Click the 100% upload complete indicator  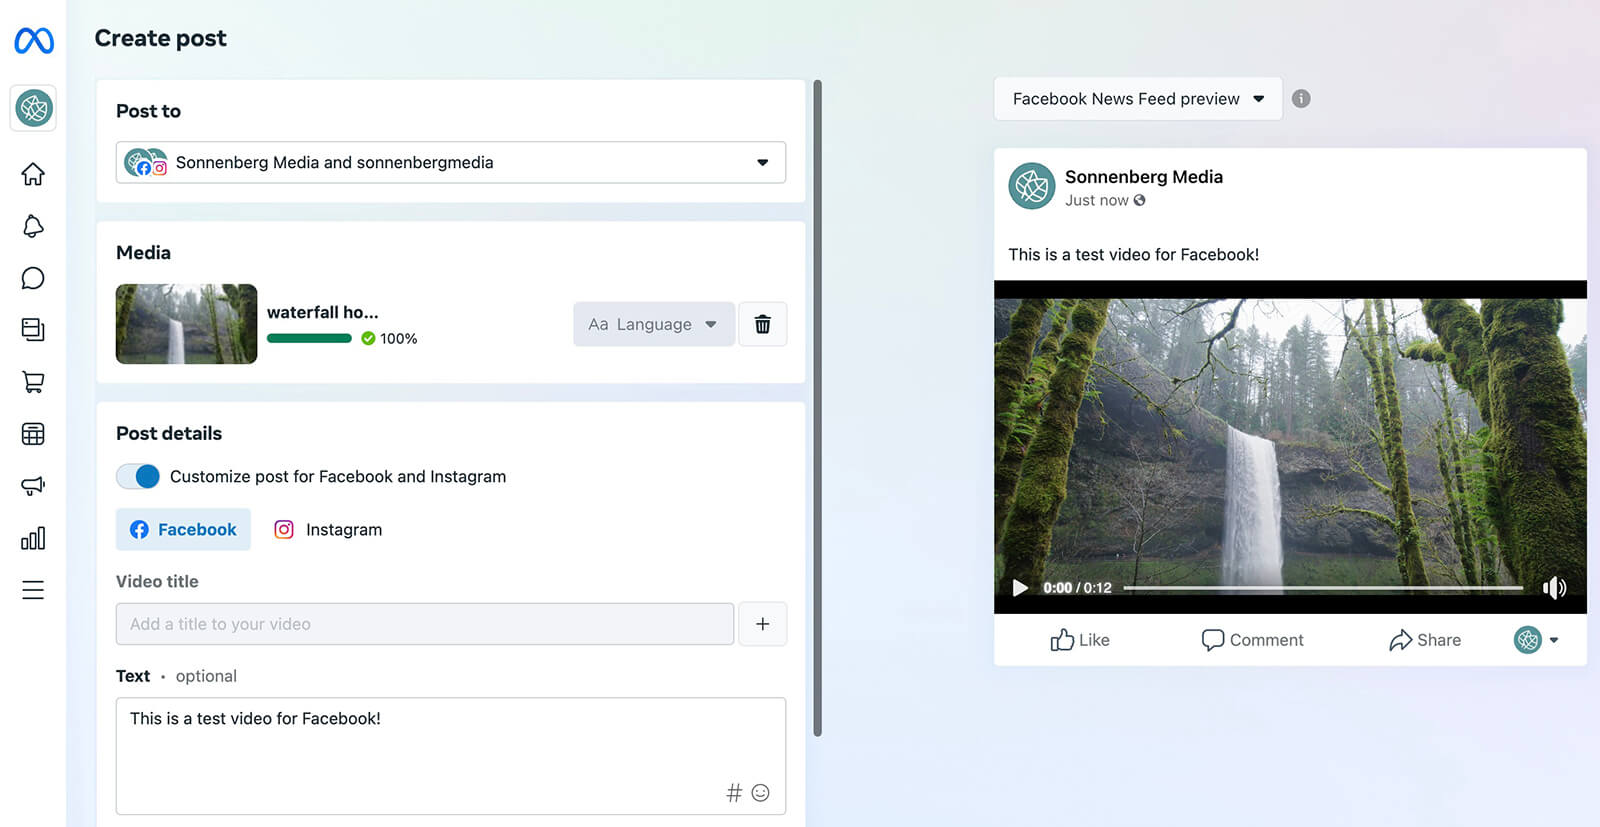(390, 338)
